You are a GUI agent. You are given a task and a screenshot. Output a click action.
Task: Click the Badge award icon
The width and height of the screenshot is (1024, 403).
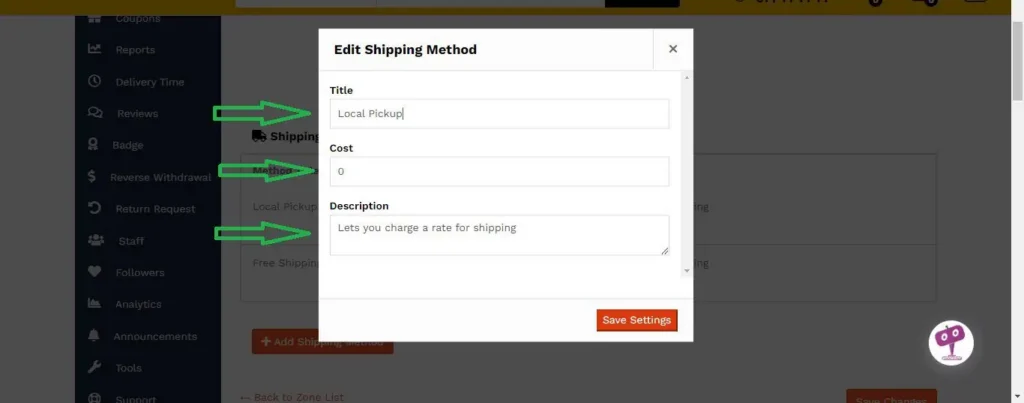click(94, 145)
